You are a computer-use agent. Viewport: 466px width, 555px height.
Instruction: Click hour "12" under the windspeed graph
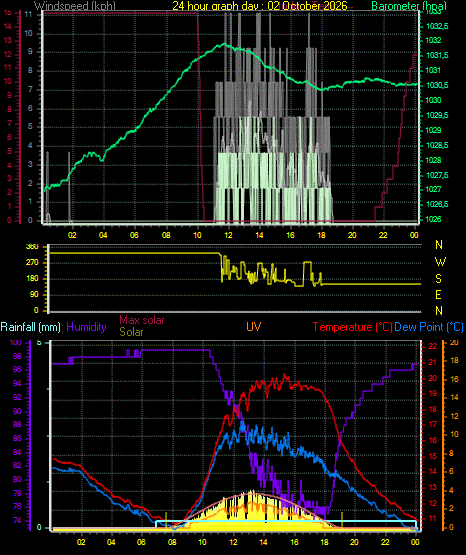(228, 235)
